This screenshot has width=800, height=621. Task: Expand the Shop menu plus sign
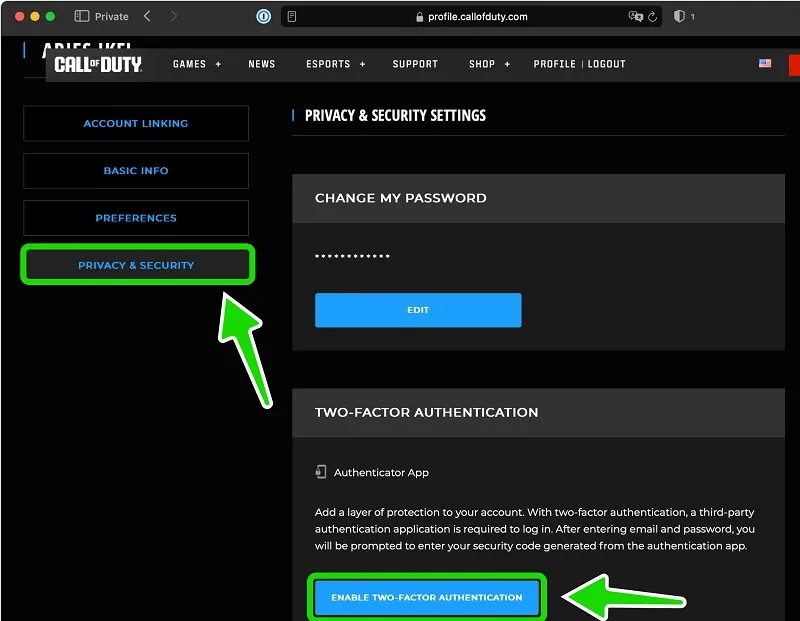[507, 64]
